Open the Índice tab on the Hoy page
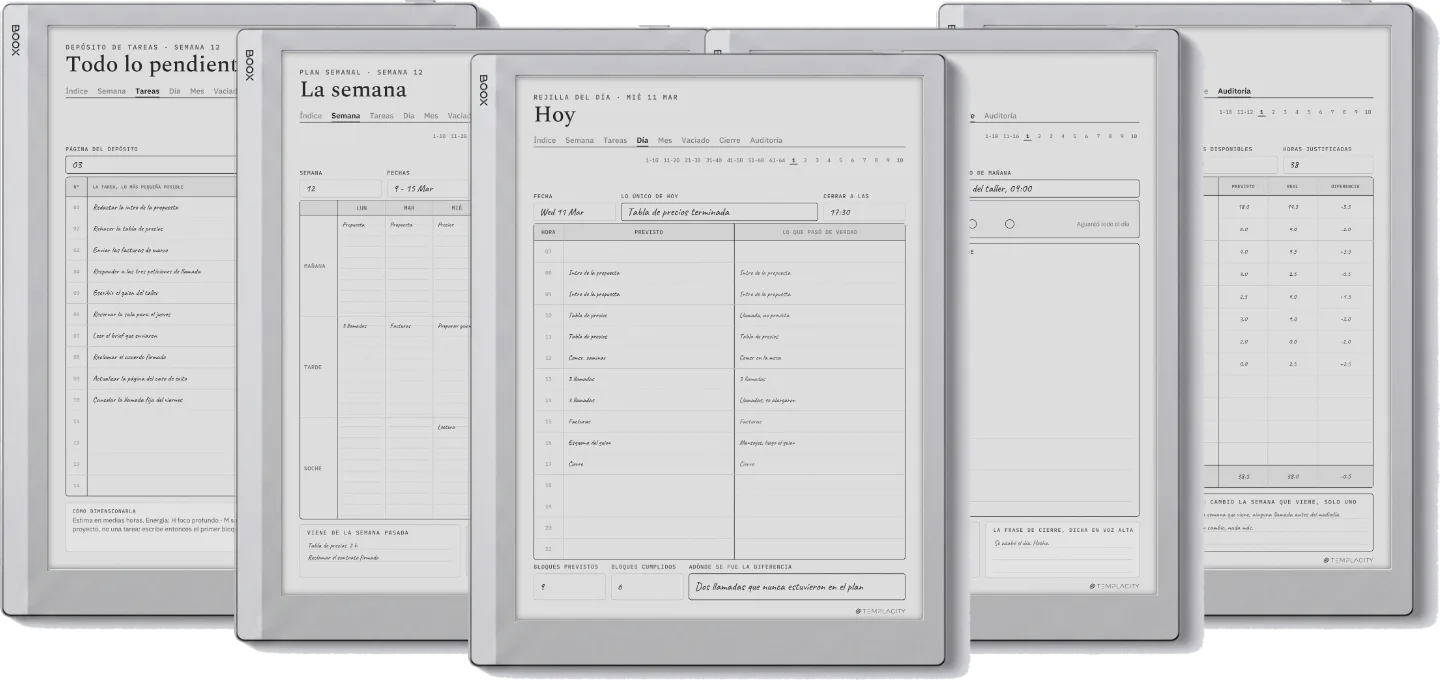1440x680 pixels. 545,140
